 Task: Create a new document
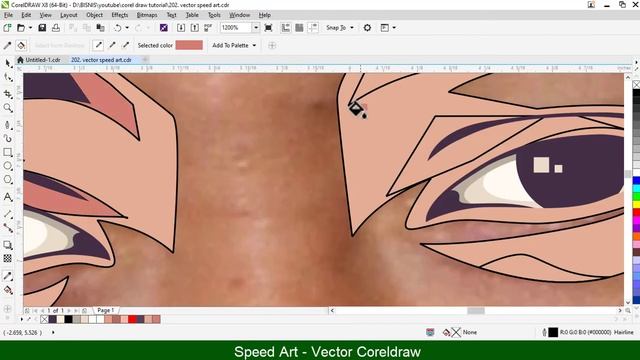coord(7,28)
